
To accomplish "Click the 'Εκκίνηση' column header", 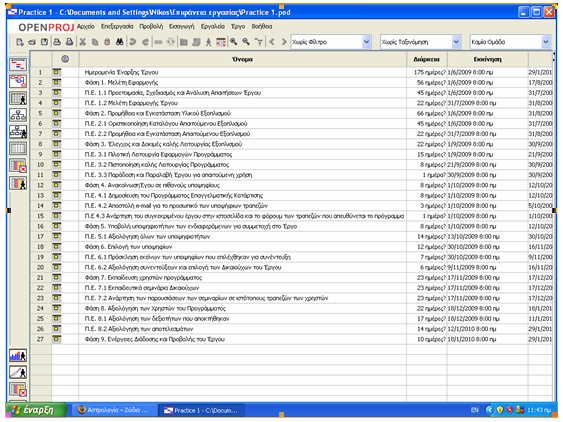I will [x=487, y=59].
